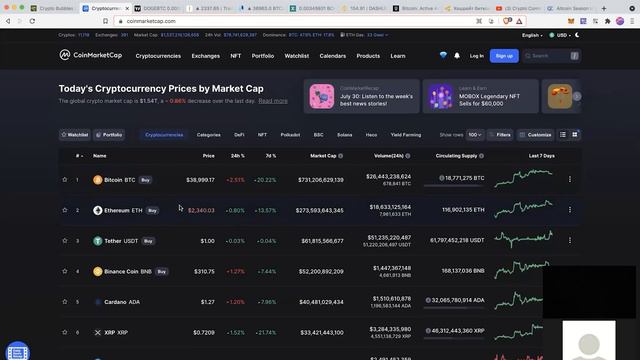Image resolution: width=640 pixels, height=360 pixels.
Task: Click Circulating Supply info icon
Action: [482, 156]
